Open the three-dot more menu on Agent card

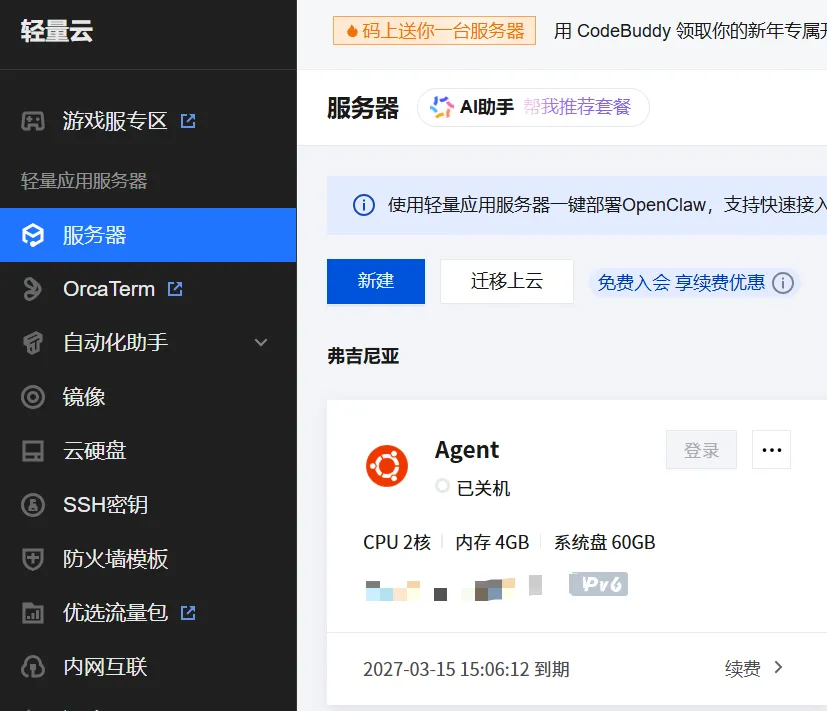tap(771, 450)
